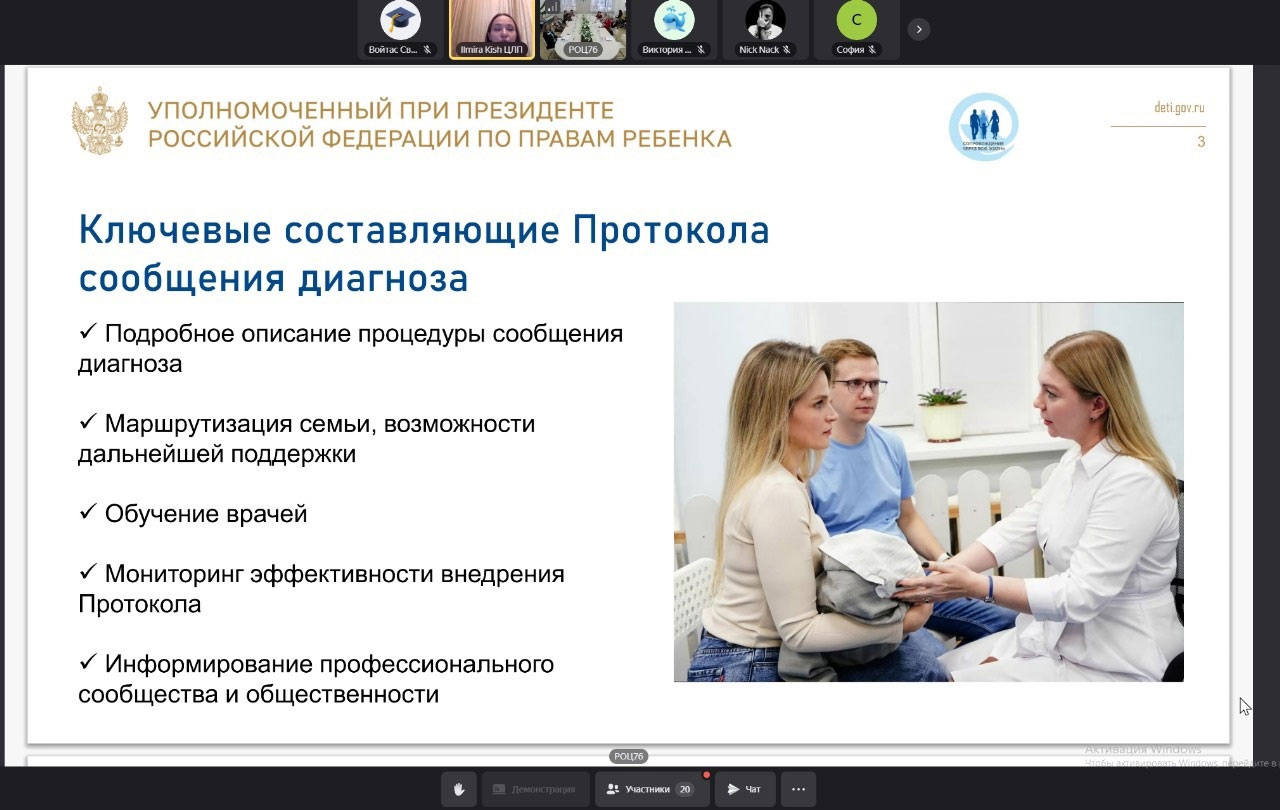Click muted microphone icon on Nick Nack tile

coord(787,50)
